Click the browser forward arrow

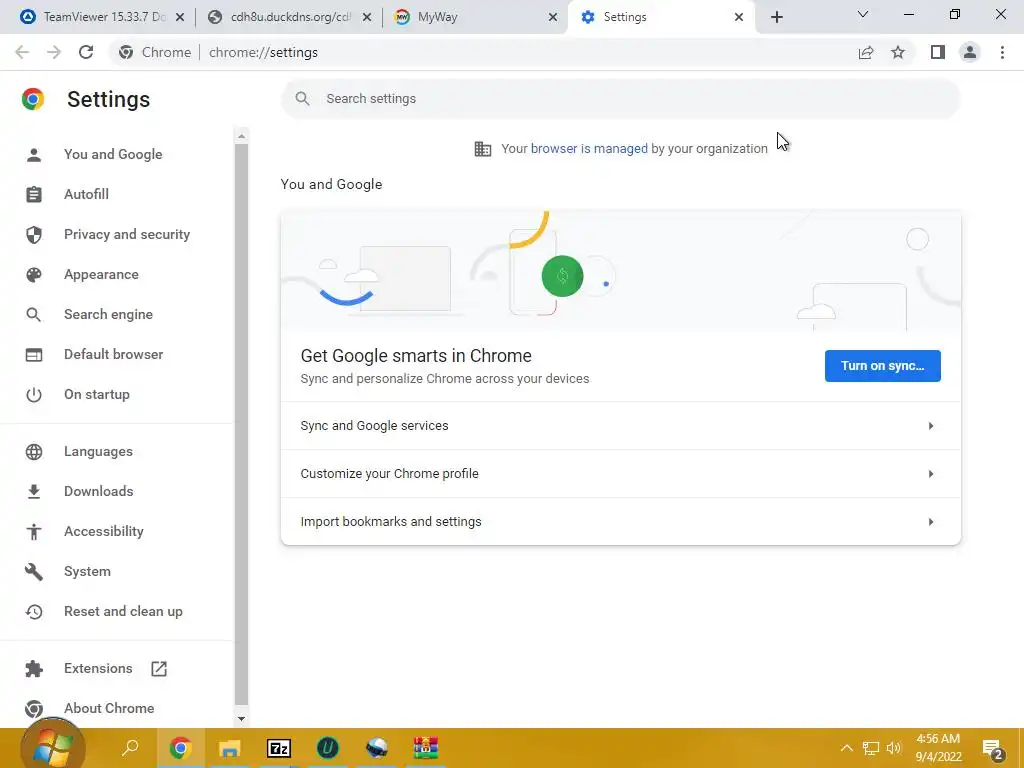[x=54, y=52]
